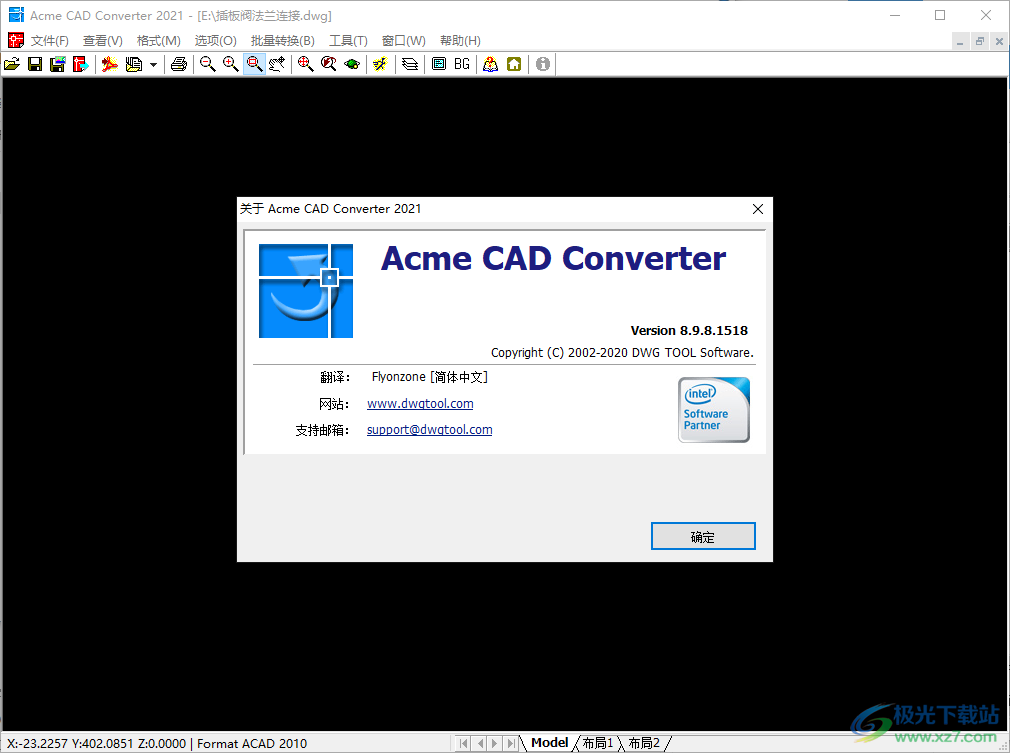Click the Zoom Extents magnifier icon
The width and height of the screenshot is (1010, 753).
coord(306,64)
